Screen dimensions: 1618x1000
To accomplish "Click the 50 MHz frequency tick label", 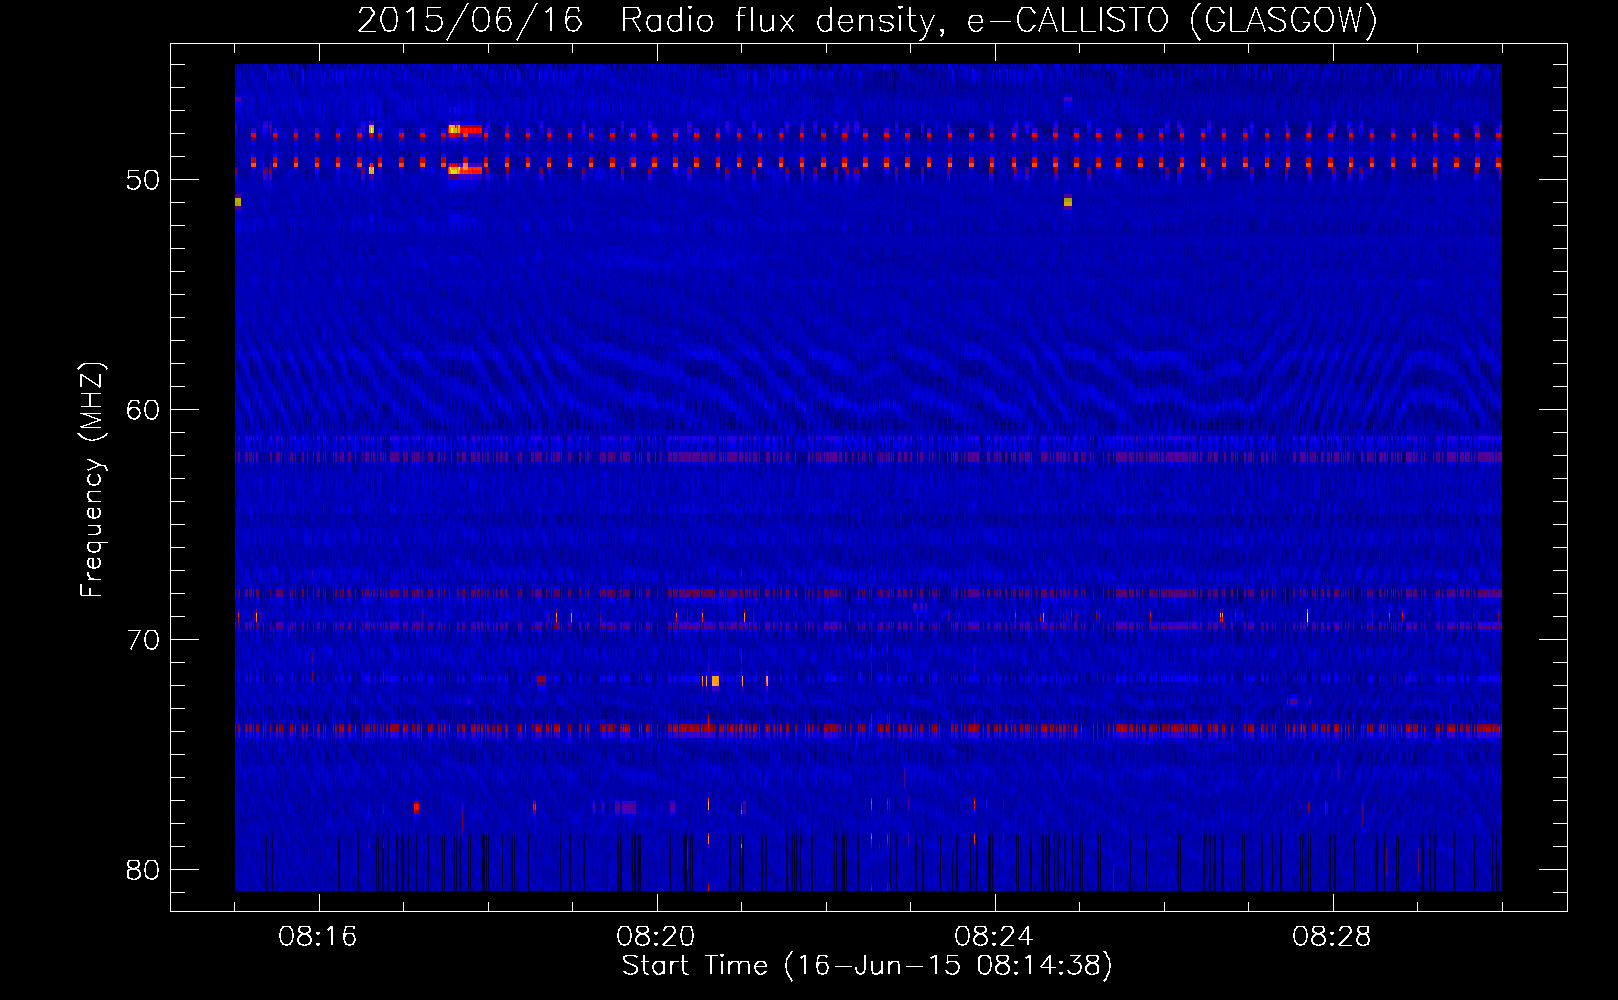I will point(143,180).
